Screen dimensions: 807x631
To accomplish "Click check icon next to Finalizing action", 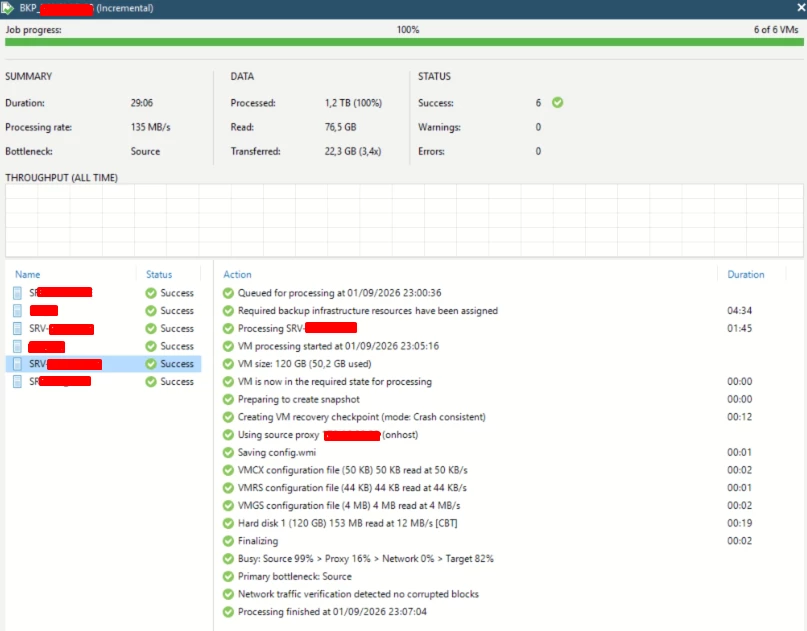I will click(x=228, y=541).
